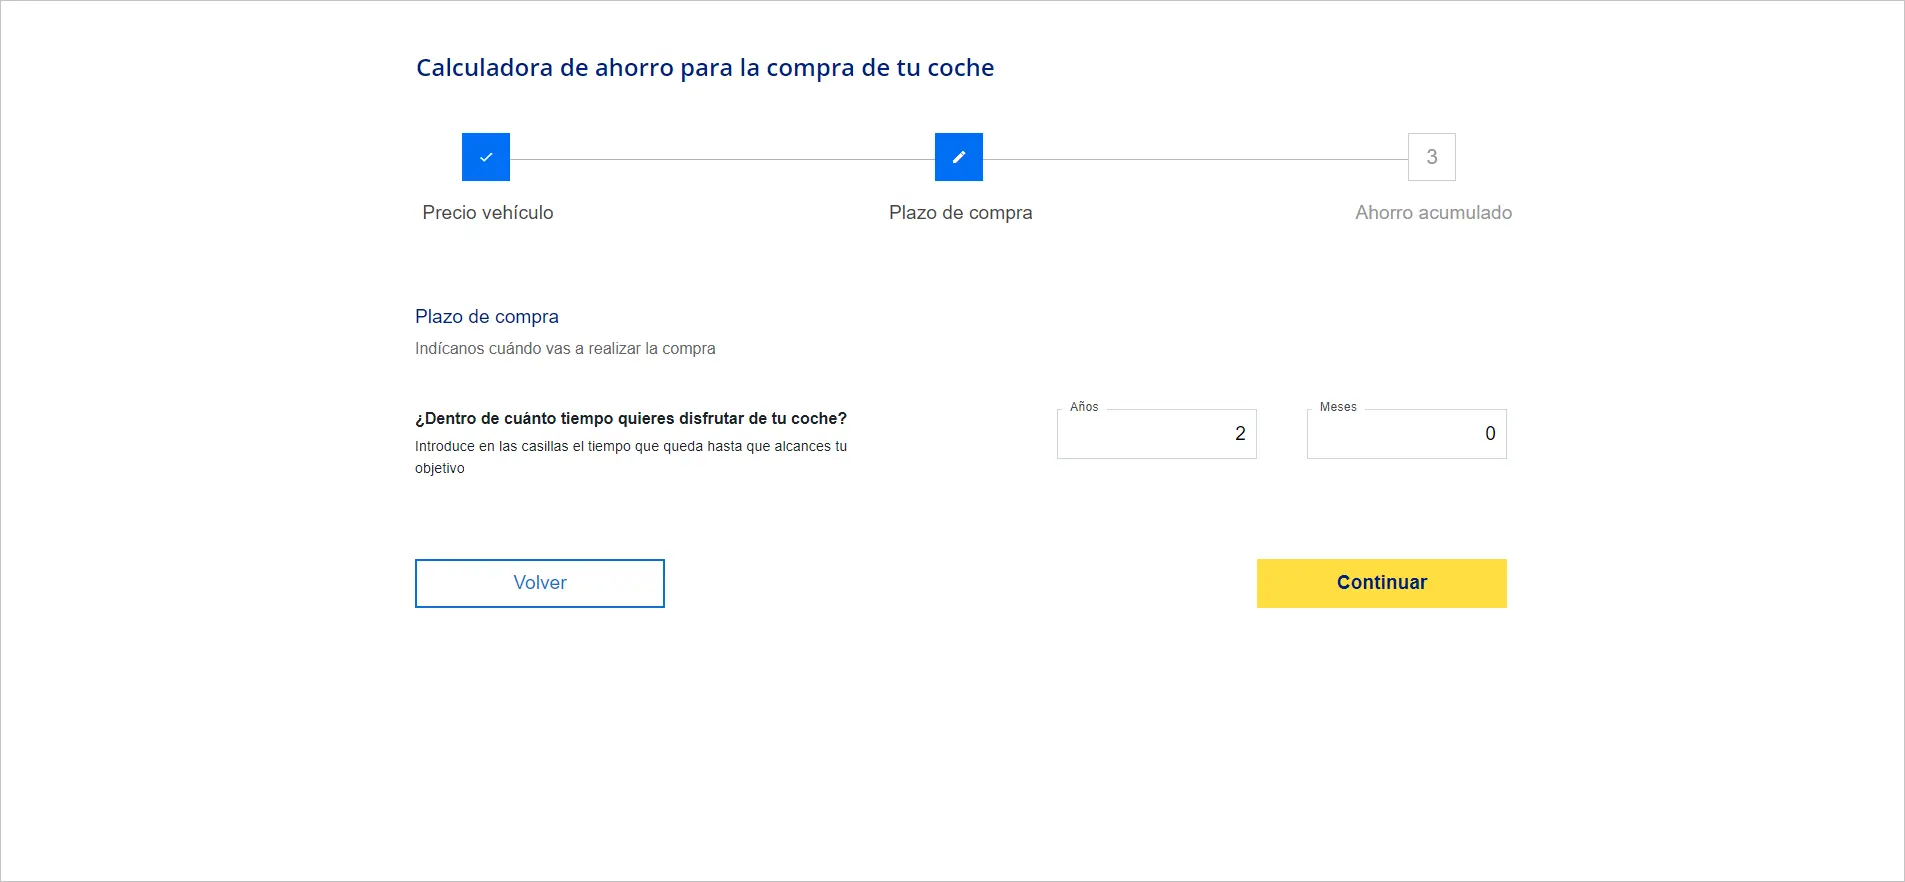Click the Plazo de compra stepper label
Screen dimensions: 1905x882
tap(960, 213)
